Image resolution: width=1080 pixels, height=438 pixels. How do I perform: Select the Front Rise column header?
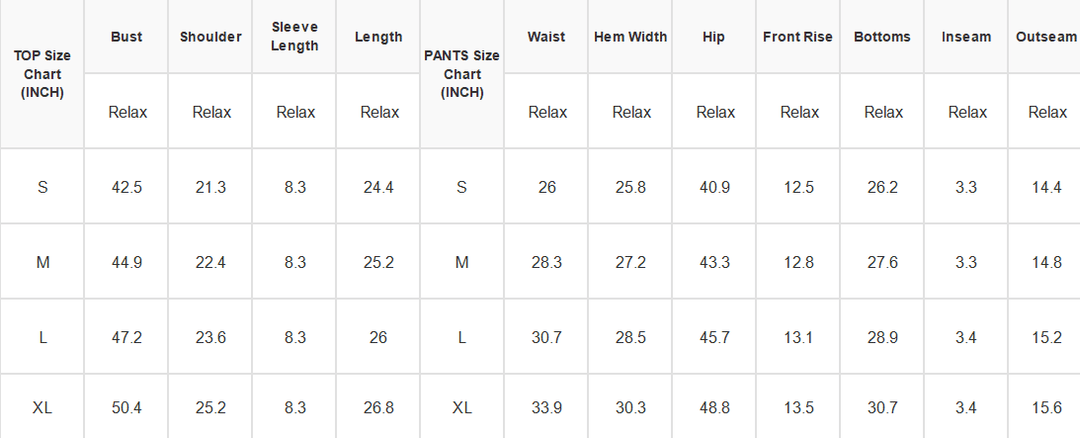tap(798, 36)
